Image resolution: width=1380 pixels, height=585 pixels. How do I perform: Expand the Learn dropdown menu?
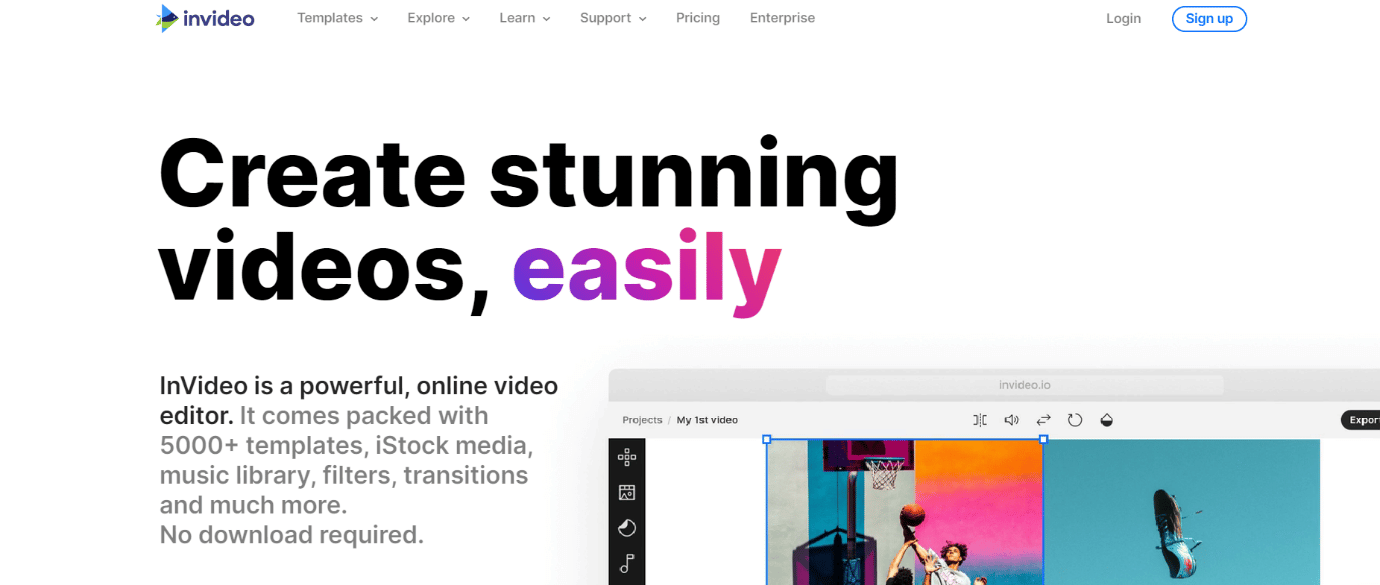click(x=525, y=18)
